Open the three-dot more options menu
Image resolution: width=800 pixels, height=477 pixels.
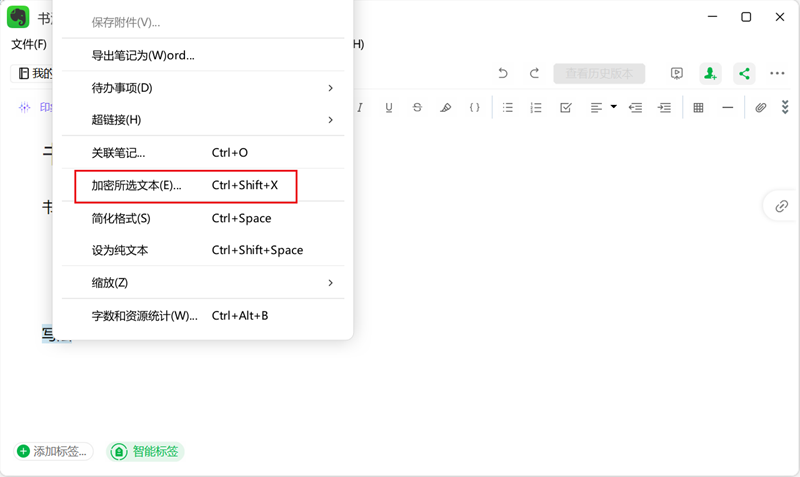(777, 73)
